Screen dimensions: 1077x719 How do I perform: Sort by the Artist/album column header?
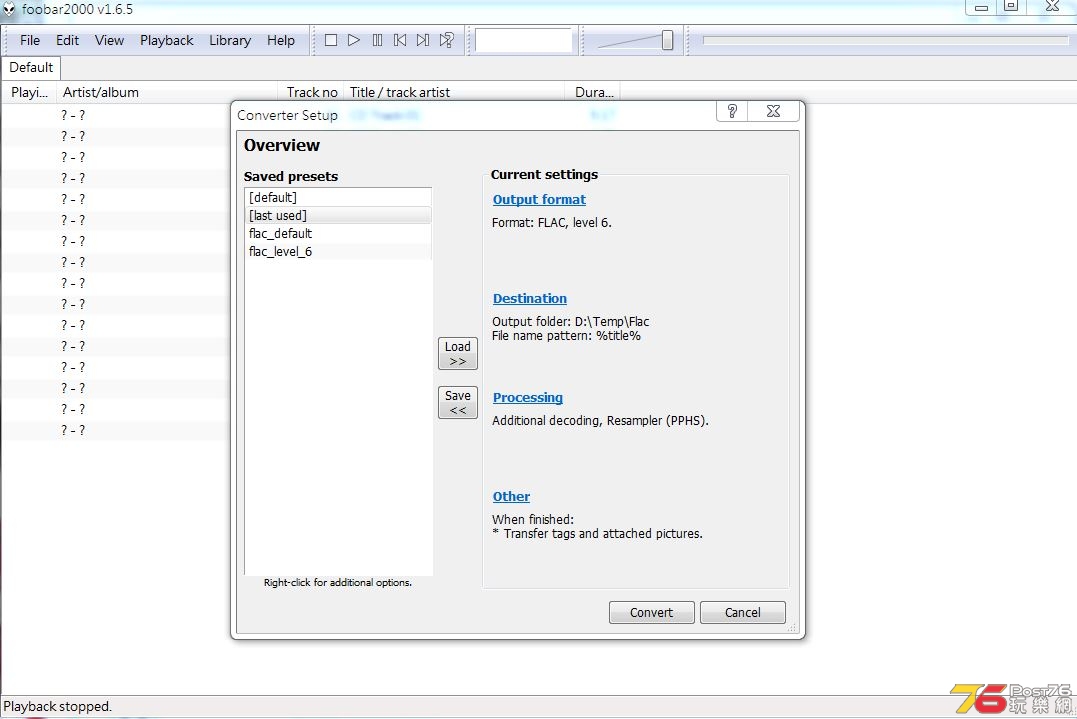pos(168,92)
